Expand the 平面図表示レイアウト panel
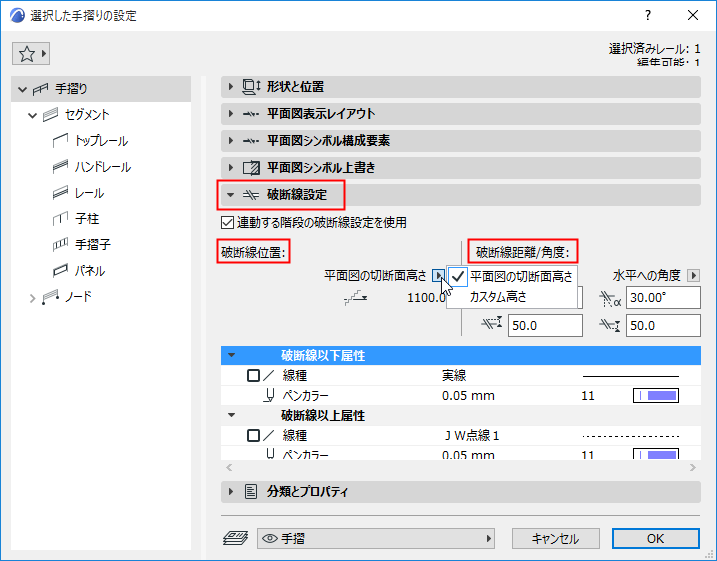The width and height of the screenshot is (717, 561). point(231,113)
